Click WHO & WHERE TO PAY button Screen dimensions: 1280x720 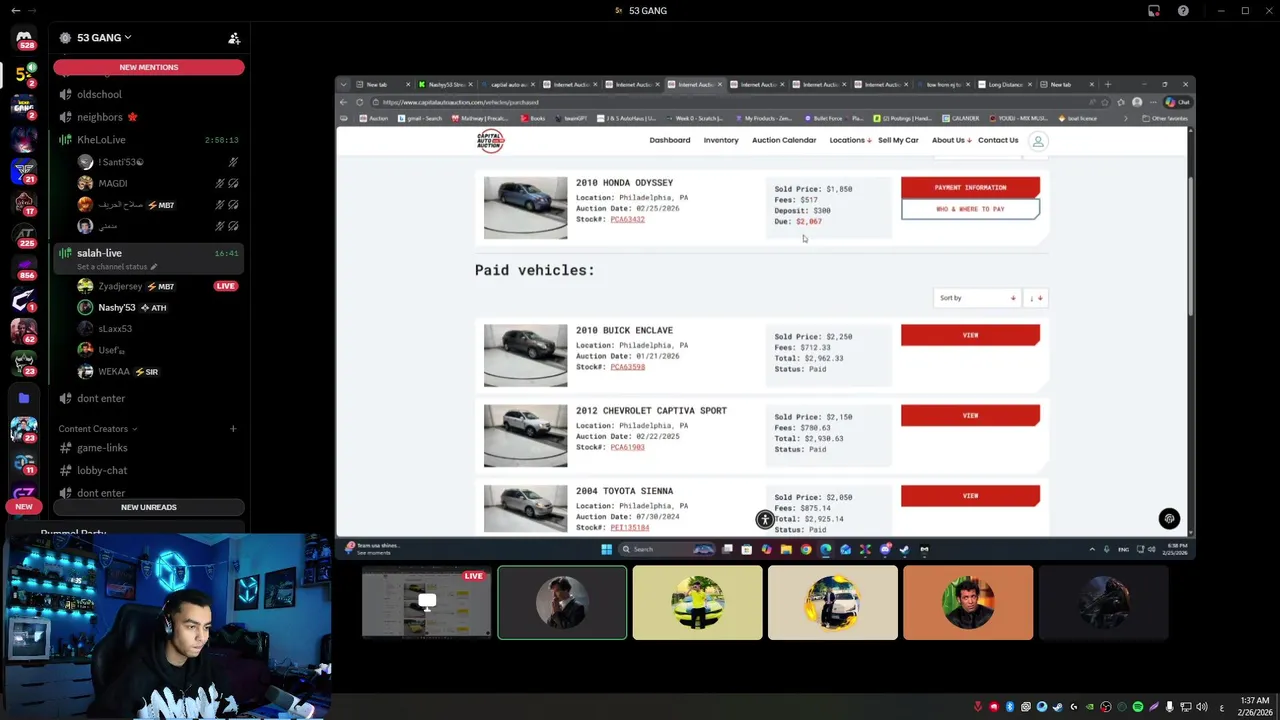pyautogui.click(x=970, y=209)
